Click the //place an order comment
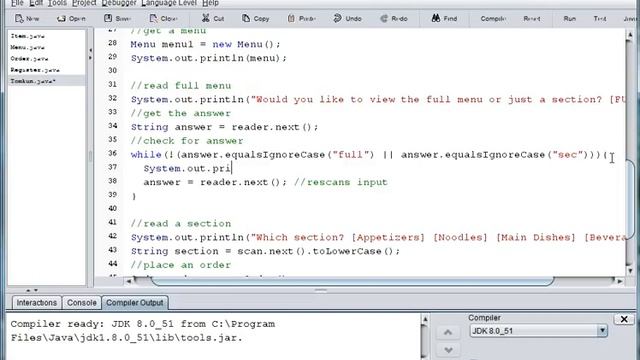Screen dimensions: 640x360 tap(181, 265)
